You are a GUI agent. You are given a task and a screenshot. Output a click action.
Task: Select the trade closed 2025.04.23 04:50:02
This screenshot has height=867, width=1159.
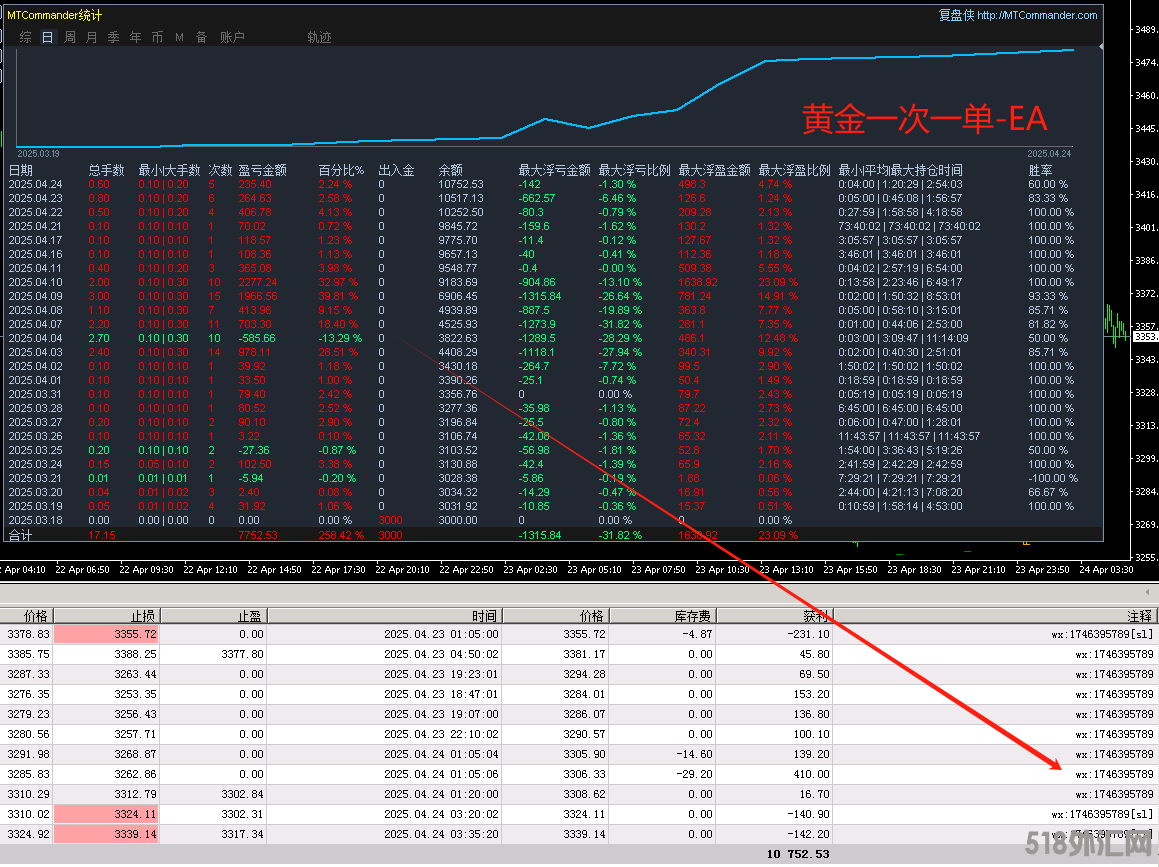[x=578, y=655]
